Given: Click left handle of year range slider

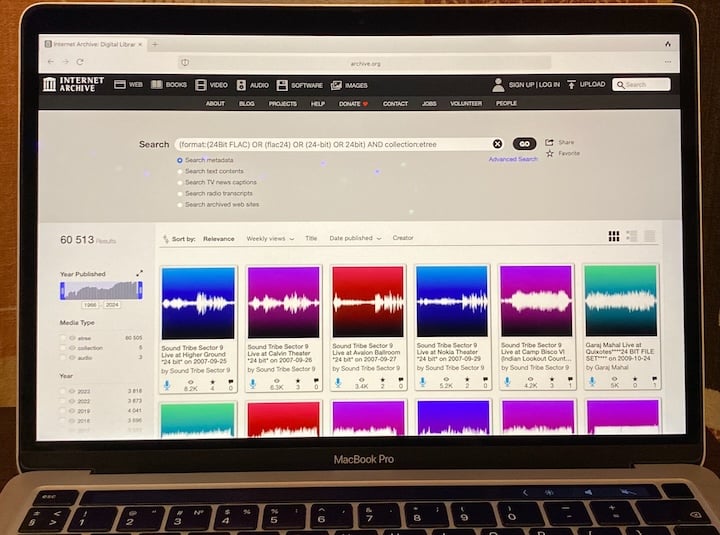Looking at the screenshot, I should tap(62, 291).
